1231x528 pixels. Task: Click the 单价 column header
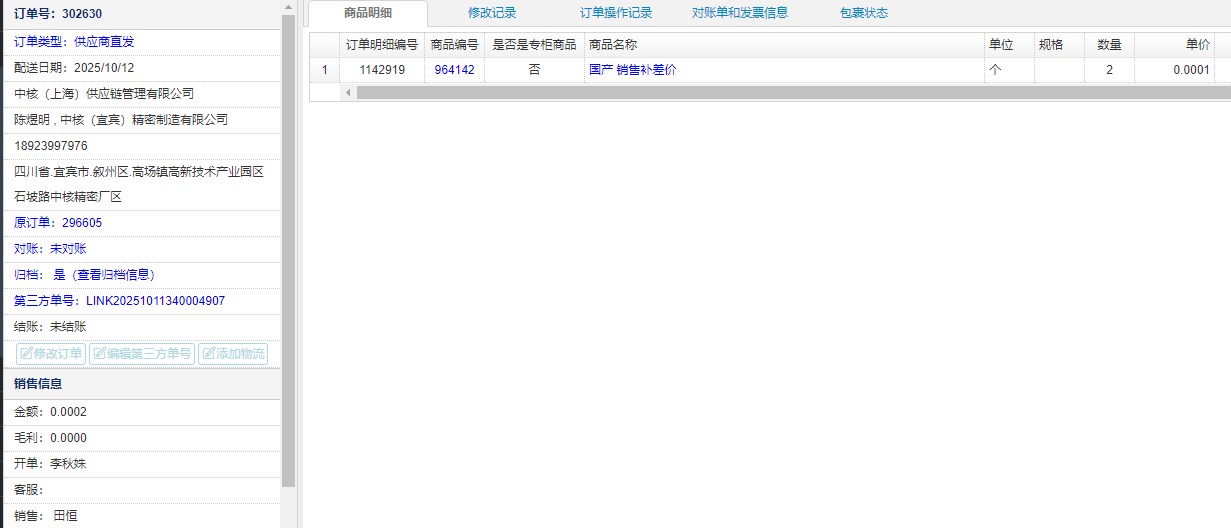click(1197, 45)
